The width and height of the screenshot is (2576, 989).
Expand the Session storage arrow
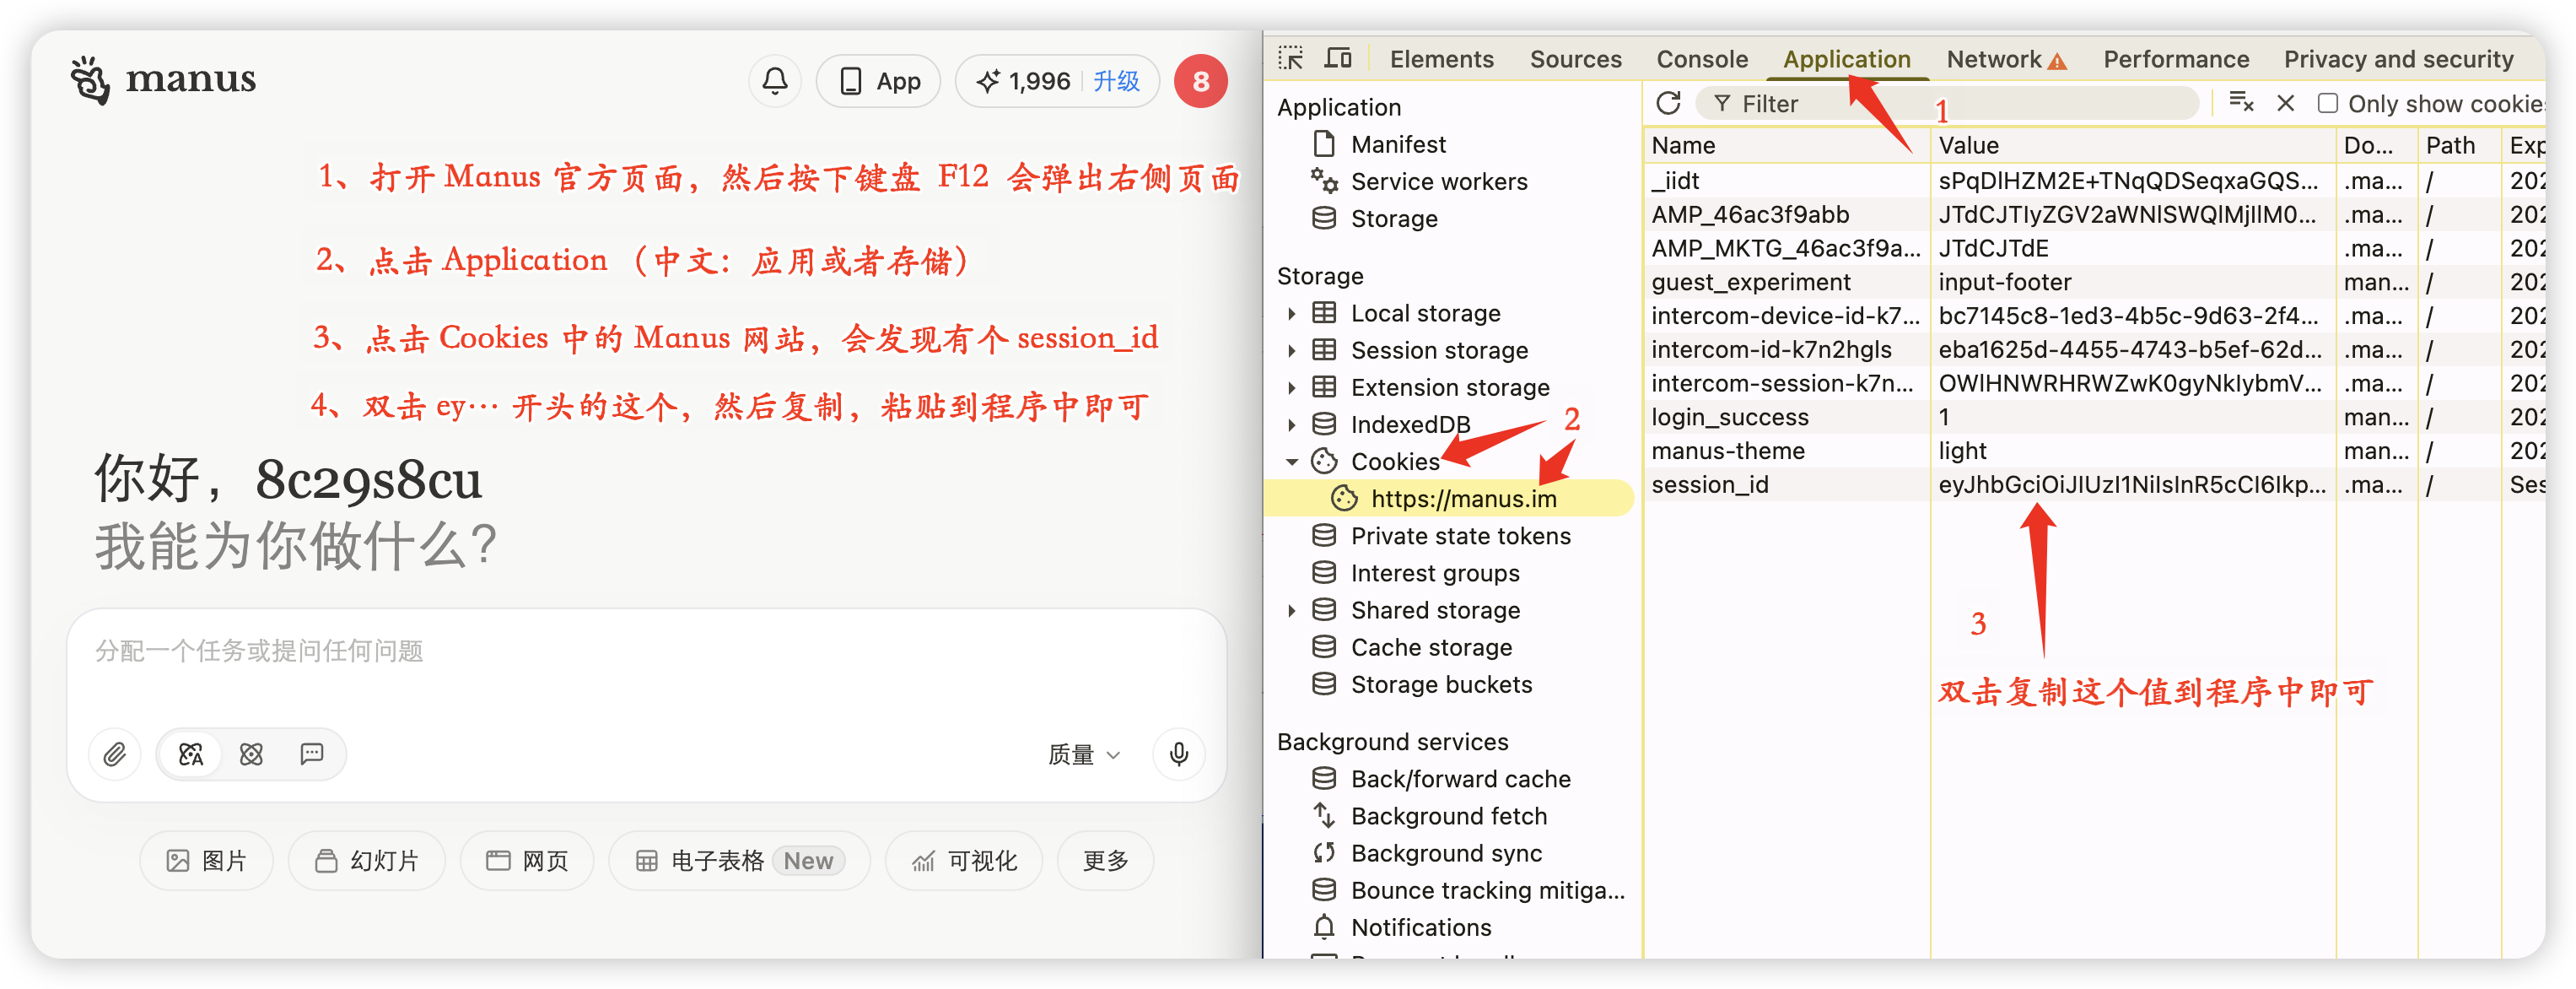coord(1291,350)
